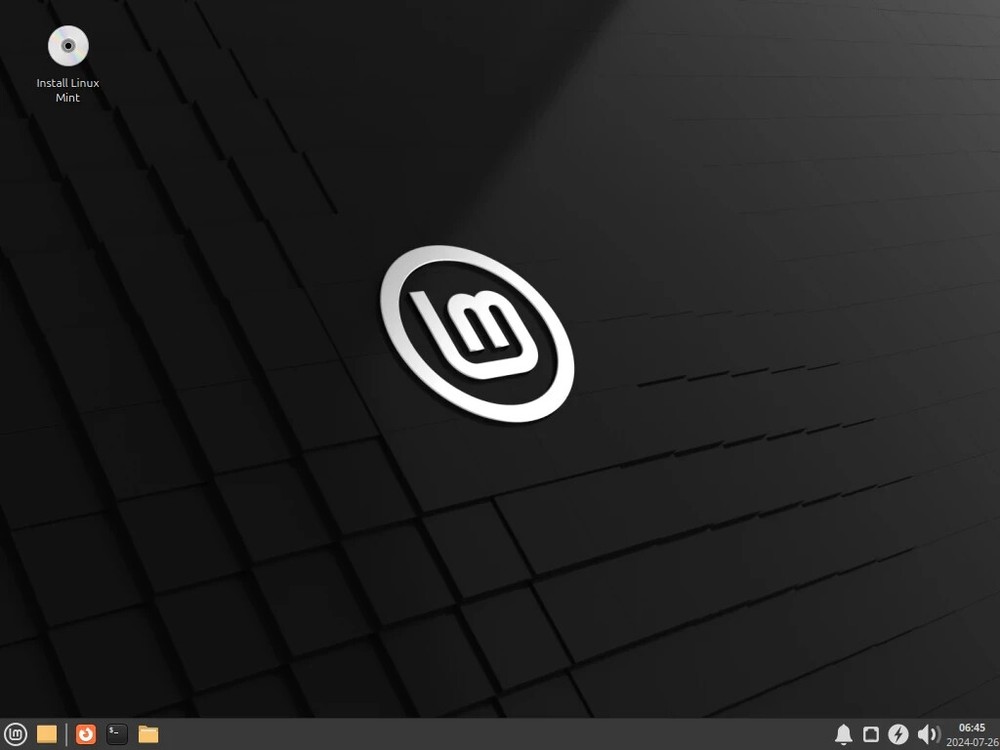Open the power manager tray applet
Viewport: 1000px width, 750px height.
pos(897,733)
